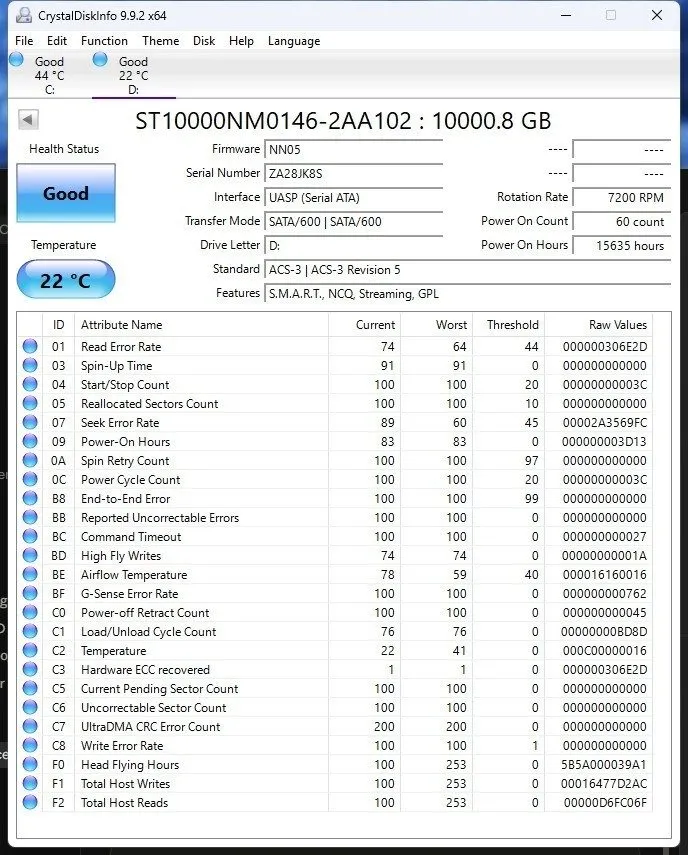688x855 pixels.
Task: Click the C: drive blue status orb
Action: point(16,59)
